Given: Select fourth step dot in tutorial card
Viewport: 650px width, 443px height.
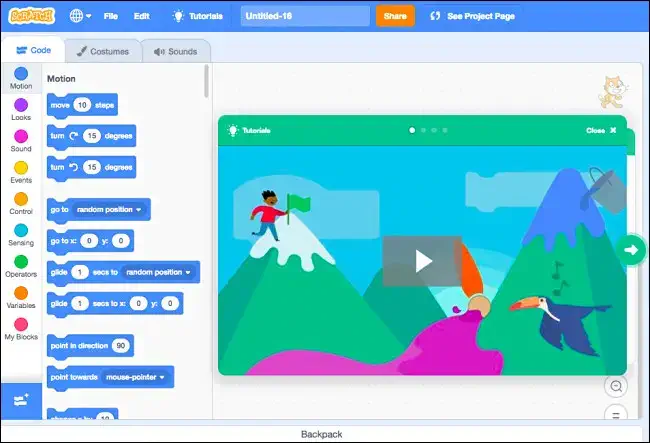Looking at the screenshot, I should point(445,130).
